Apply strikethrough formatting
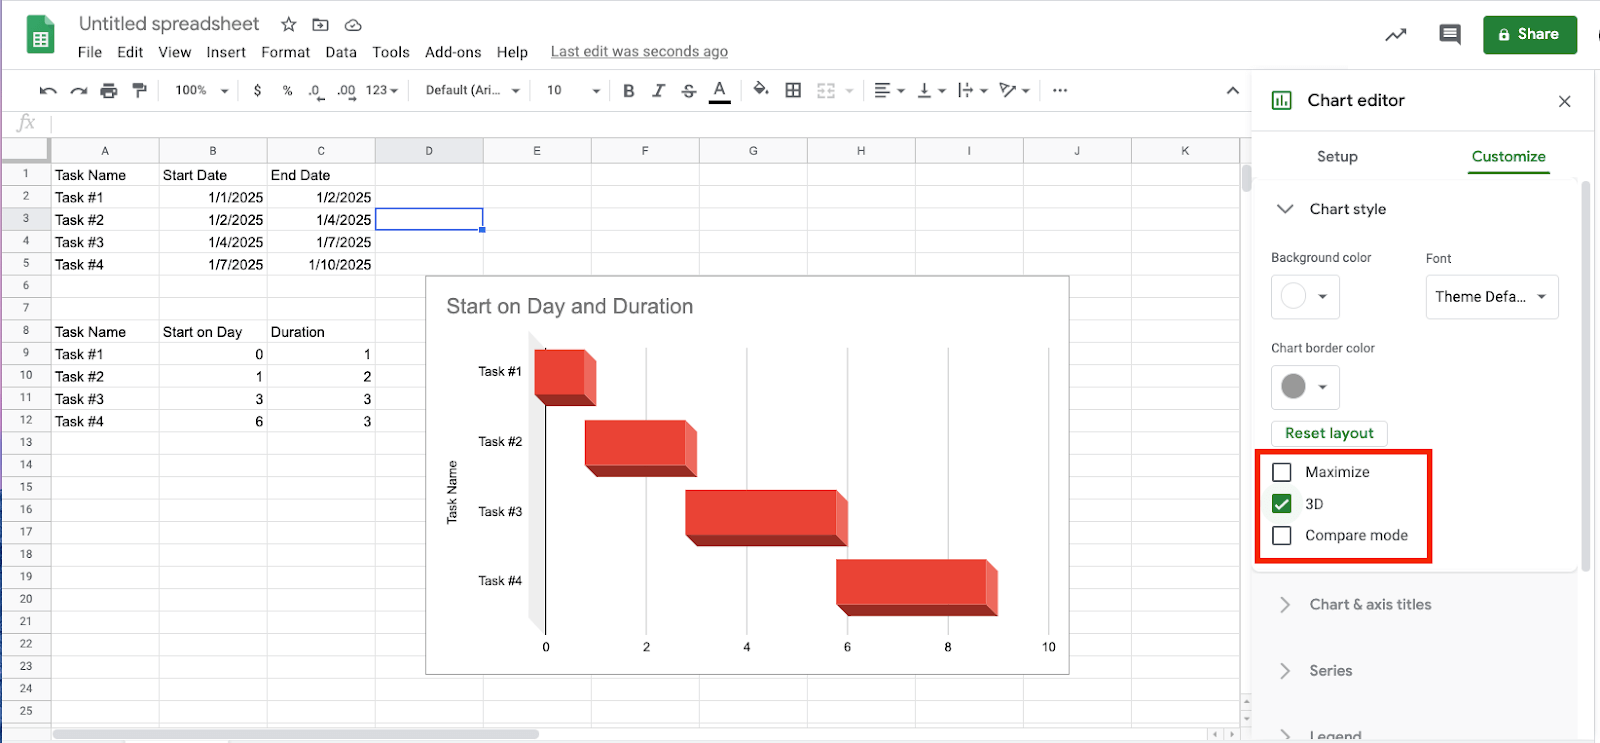The height and width of the screenshot is (743, 1600). 688,91
